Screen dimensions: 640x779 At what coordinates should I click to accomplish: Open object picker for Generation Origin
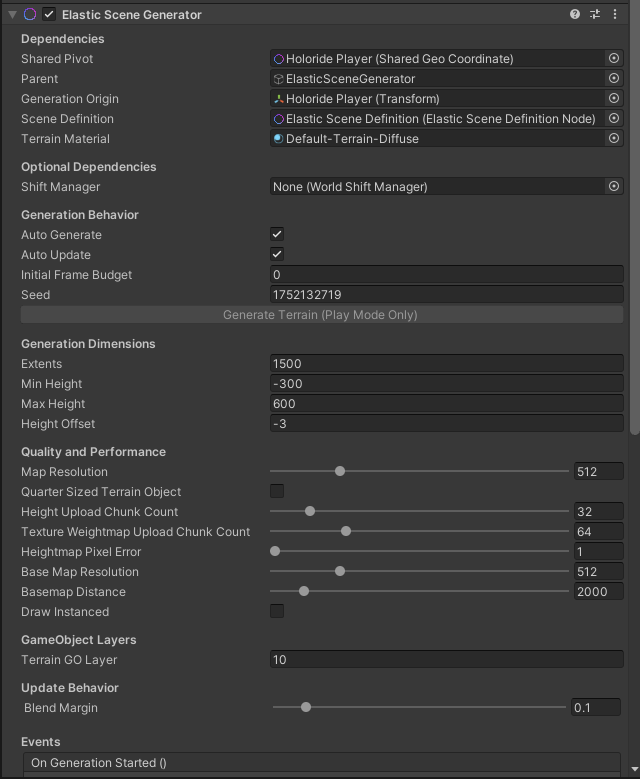click(x=614, y=99)
